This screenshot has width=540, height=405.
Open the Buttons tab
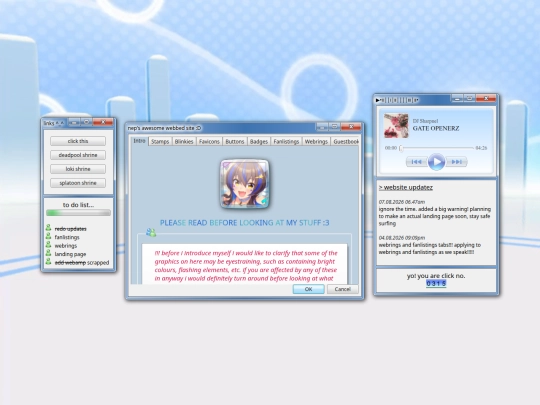tap(235, 142)
